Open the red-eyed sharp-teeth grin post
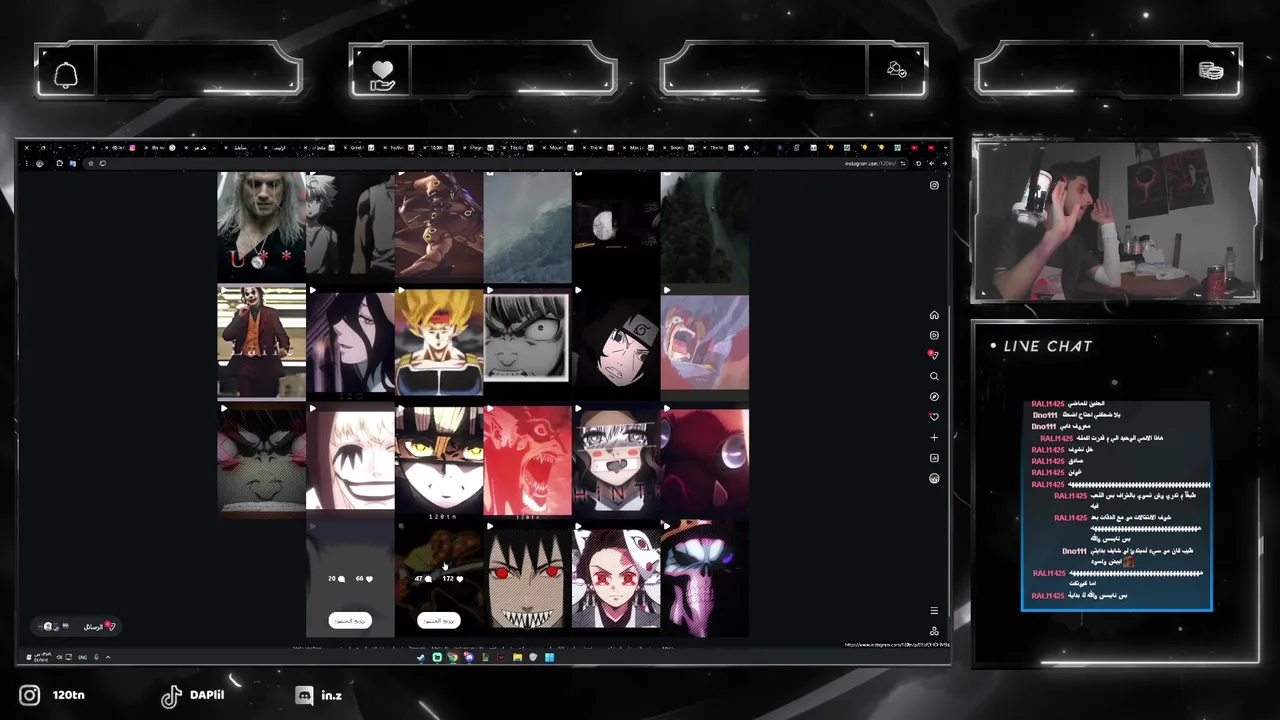 pyautogui.click(x=527, y=578)
